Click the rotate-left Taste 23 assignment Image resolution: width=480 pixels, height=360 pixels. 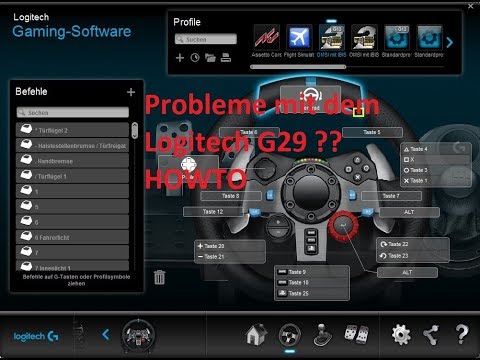(x=413, y=256)
